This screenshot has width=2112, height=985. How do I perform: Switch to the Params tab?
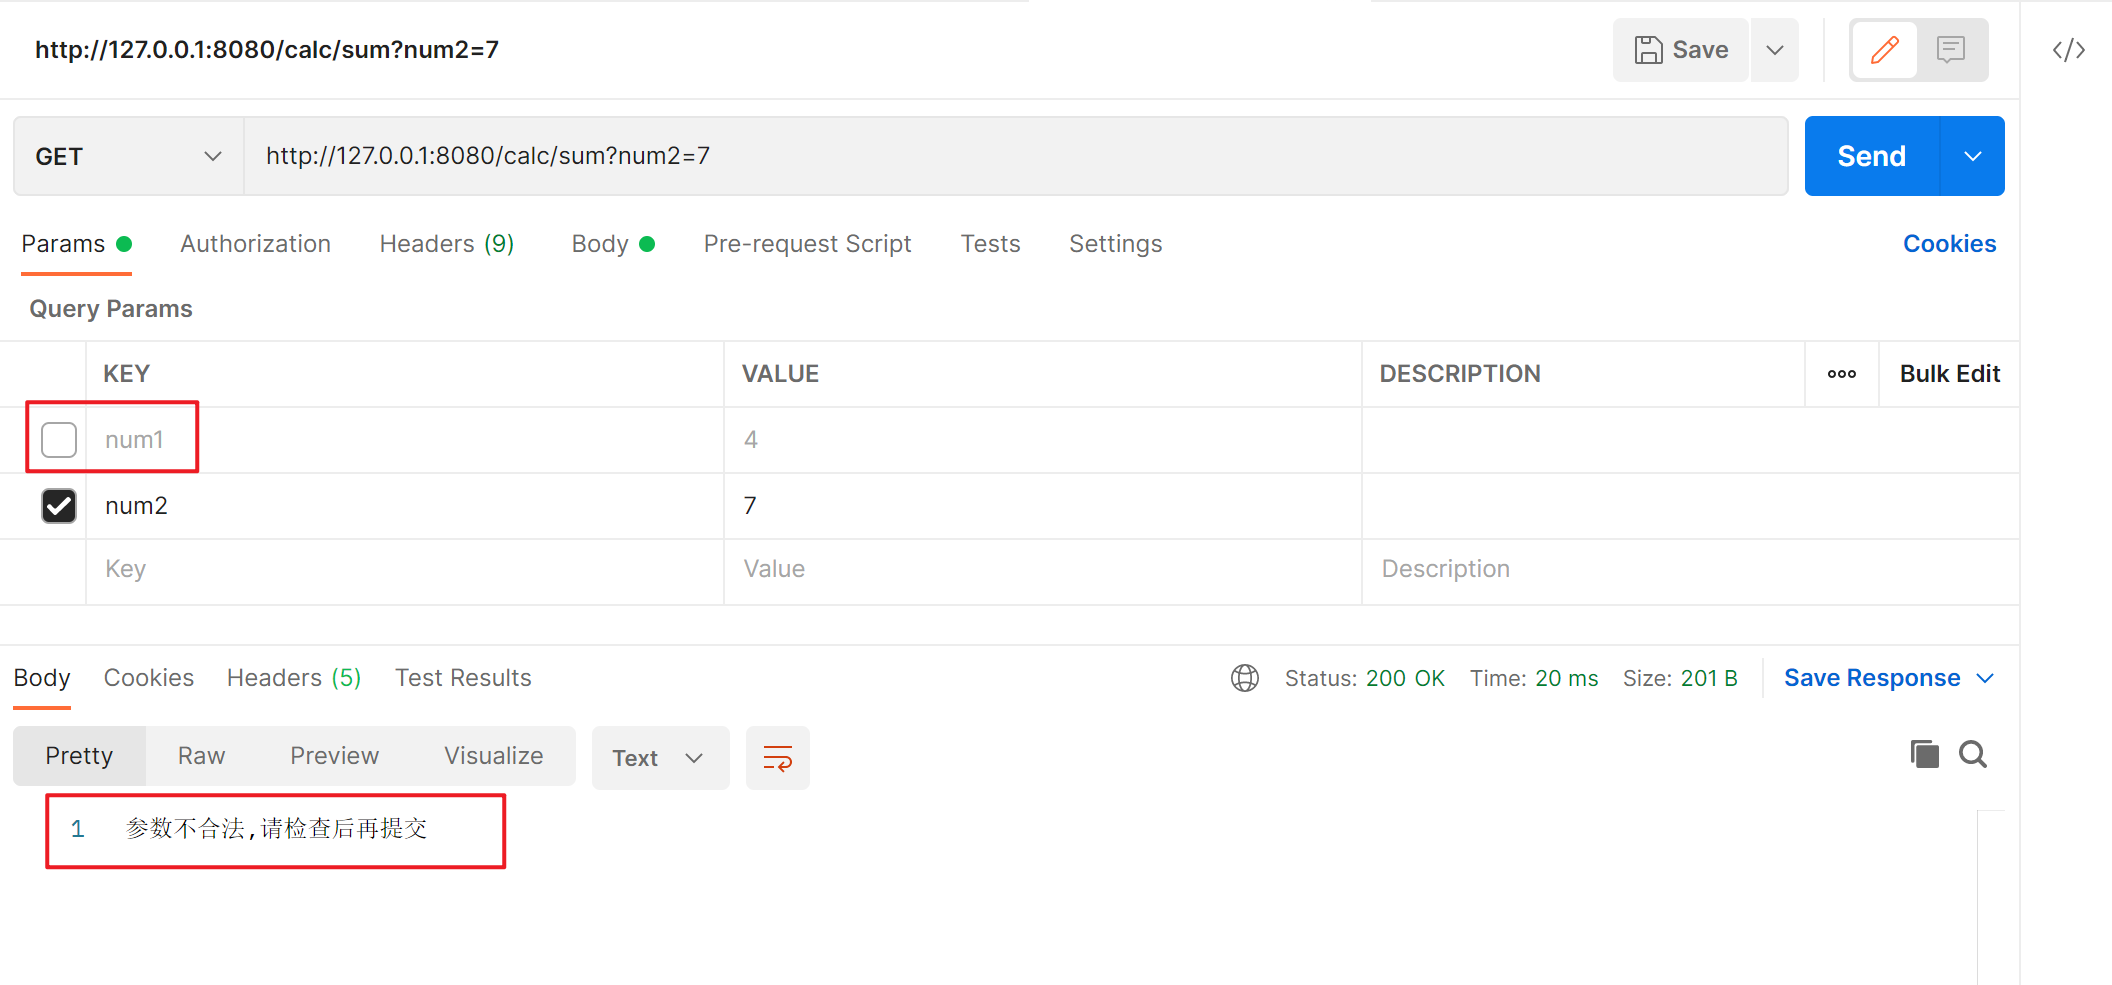[x=76, y=244]
